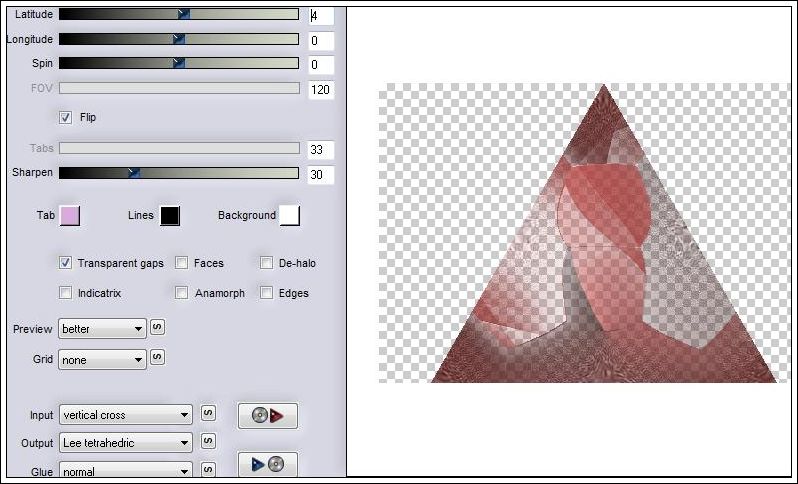Click the Output label
Screen dimensions: 798x484
pyautogui.click(x=37, y=443)
